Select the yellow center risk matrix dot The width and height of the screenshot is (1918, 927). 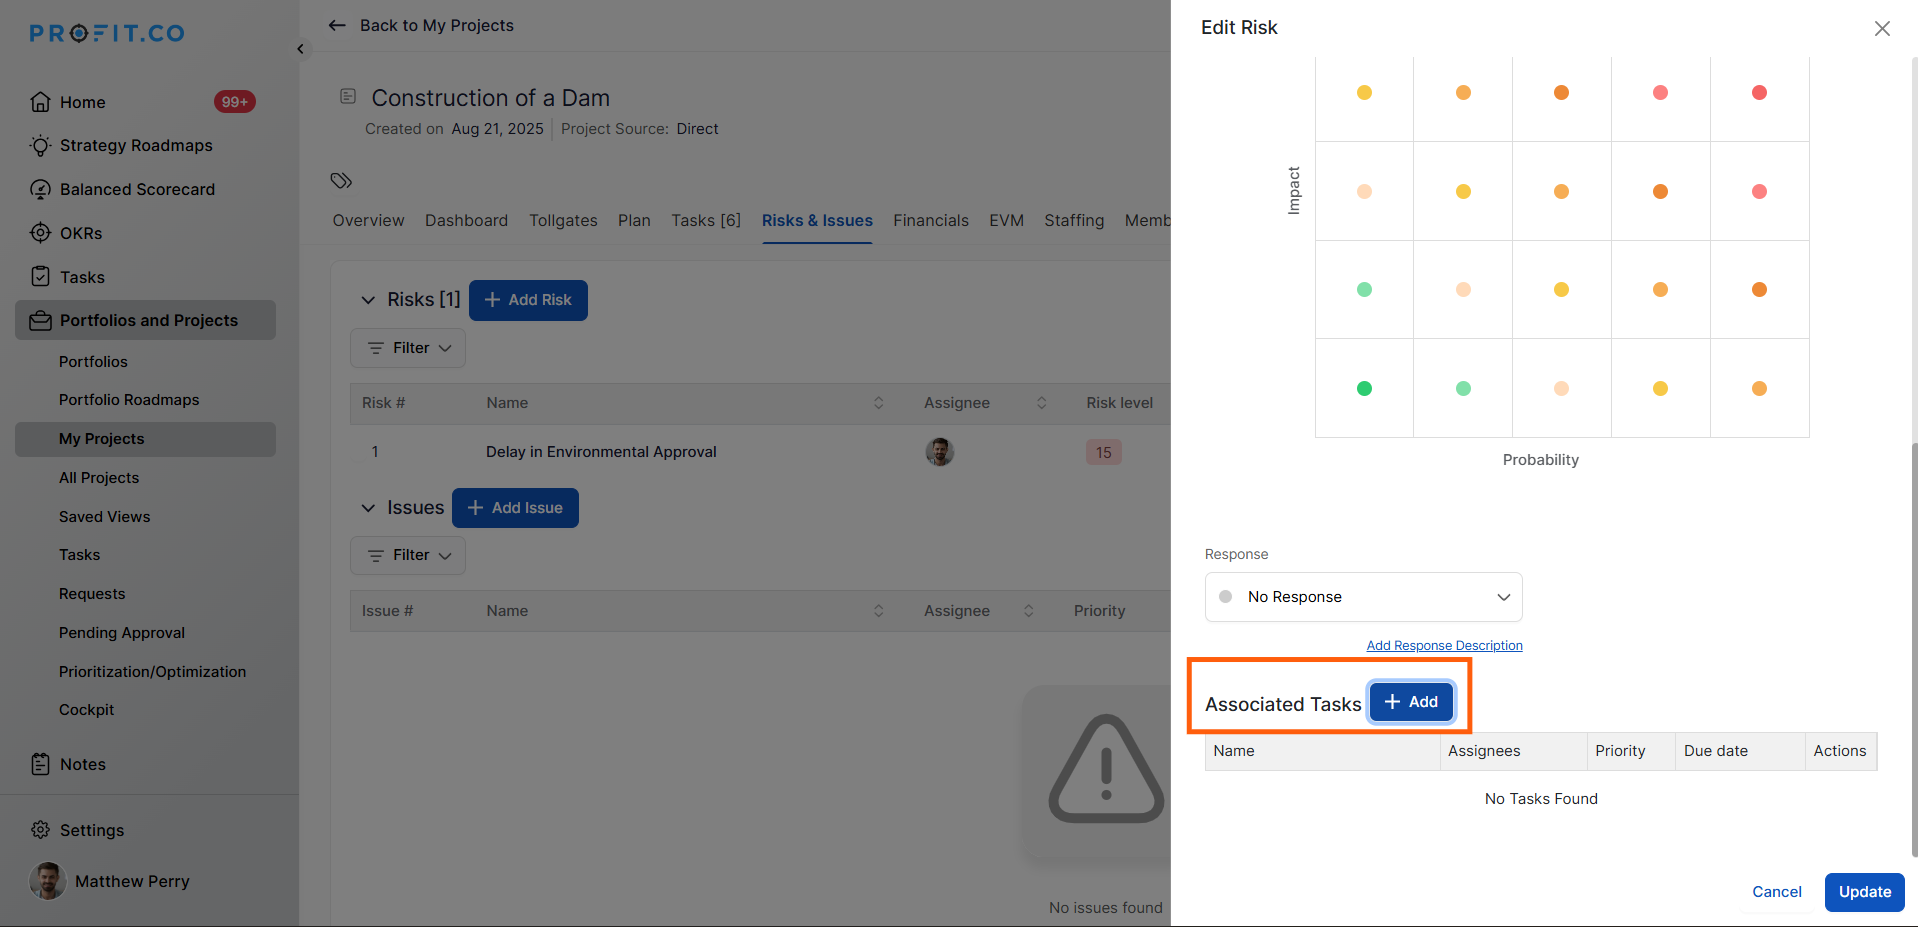1561,290
